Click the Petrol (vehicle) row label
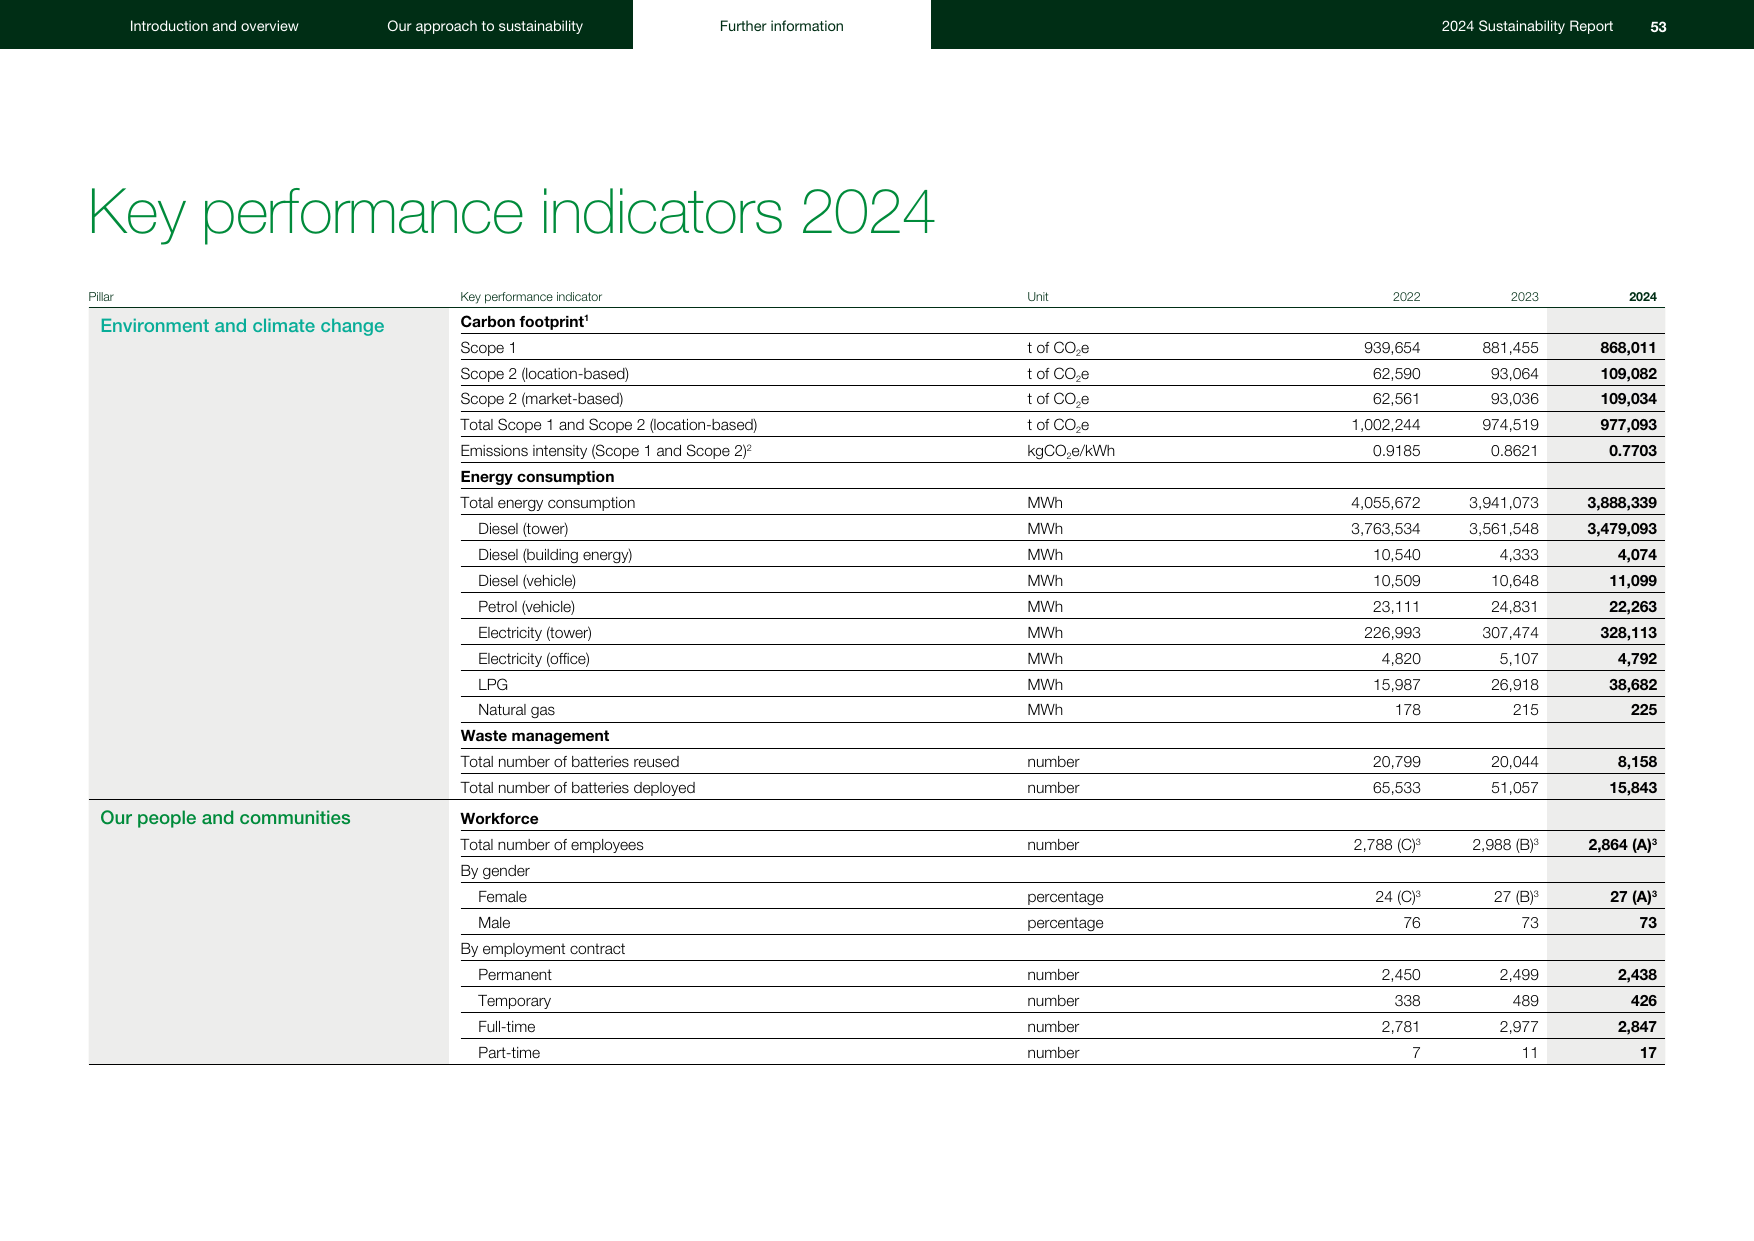The width and height of the screenshot is (1754, 1241). click(526, 607)
